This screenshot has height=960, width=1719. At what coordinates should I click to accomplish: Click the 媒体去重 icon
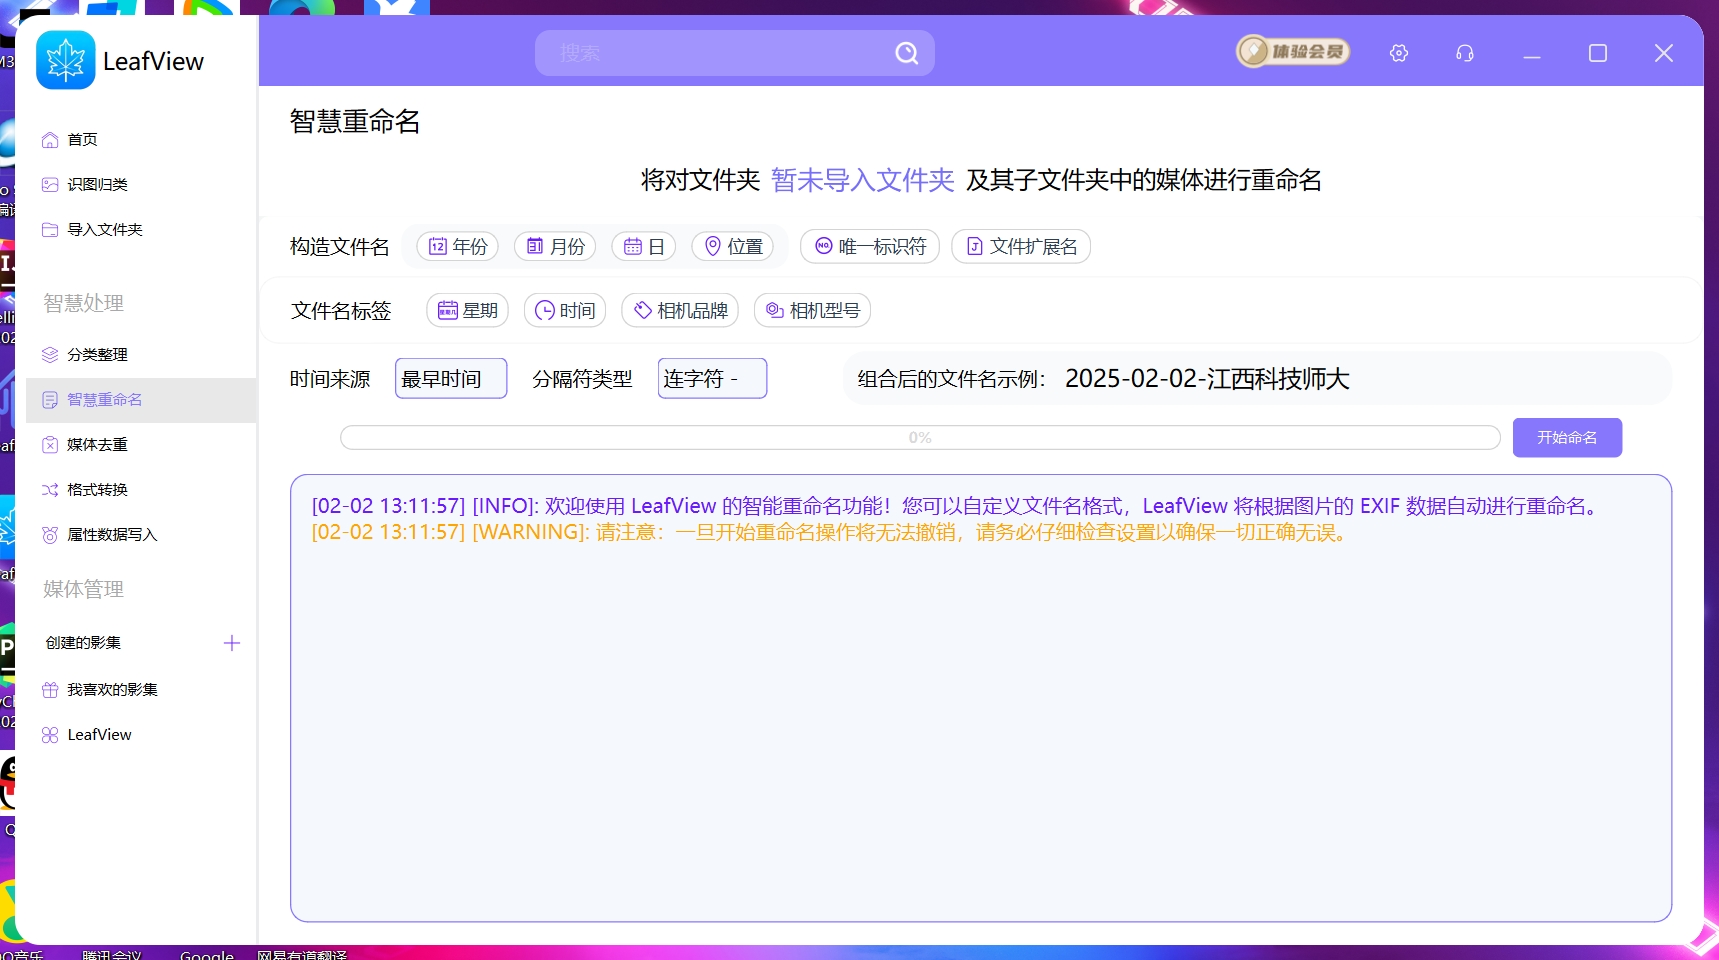coord(50,445)
